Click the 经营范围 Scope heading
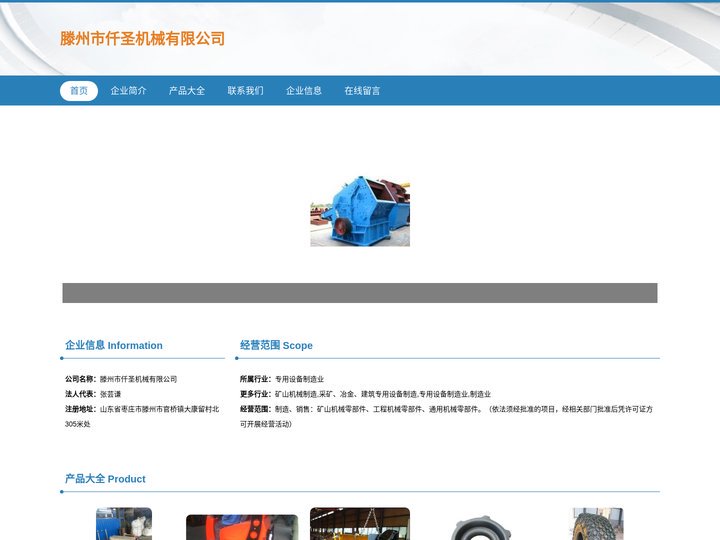This screenshot has height=540, width=720. click(276, 345)
